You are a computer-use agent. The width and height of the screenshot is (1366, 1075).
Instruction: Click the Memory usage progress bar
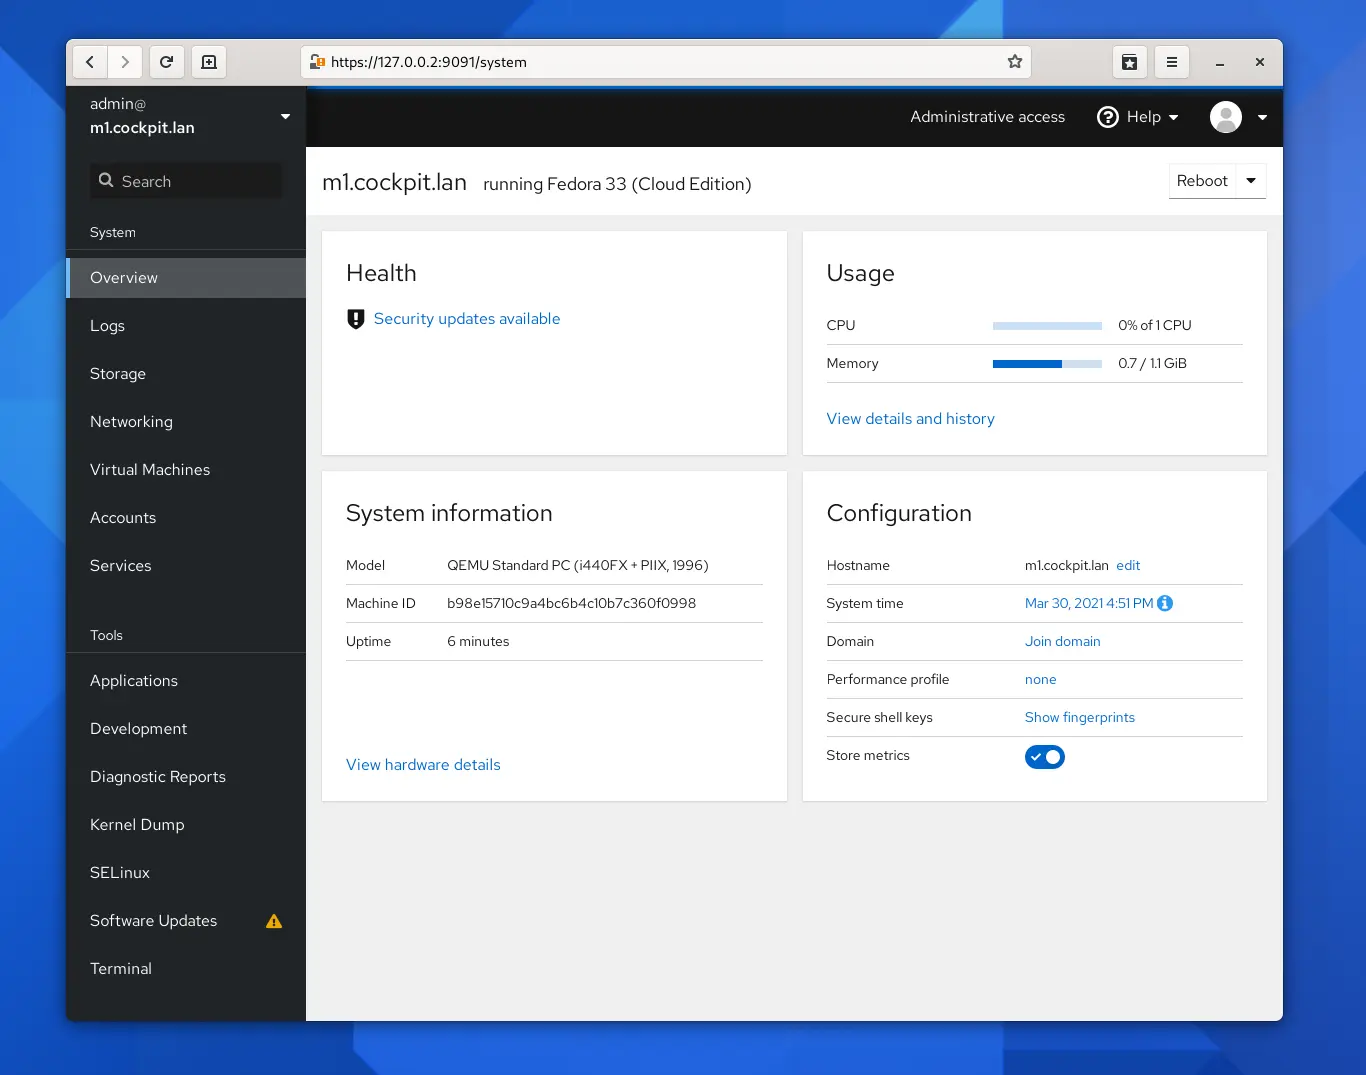coord(1047,364)
